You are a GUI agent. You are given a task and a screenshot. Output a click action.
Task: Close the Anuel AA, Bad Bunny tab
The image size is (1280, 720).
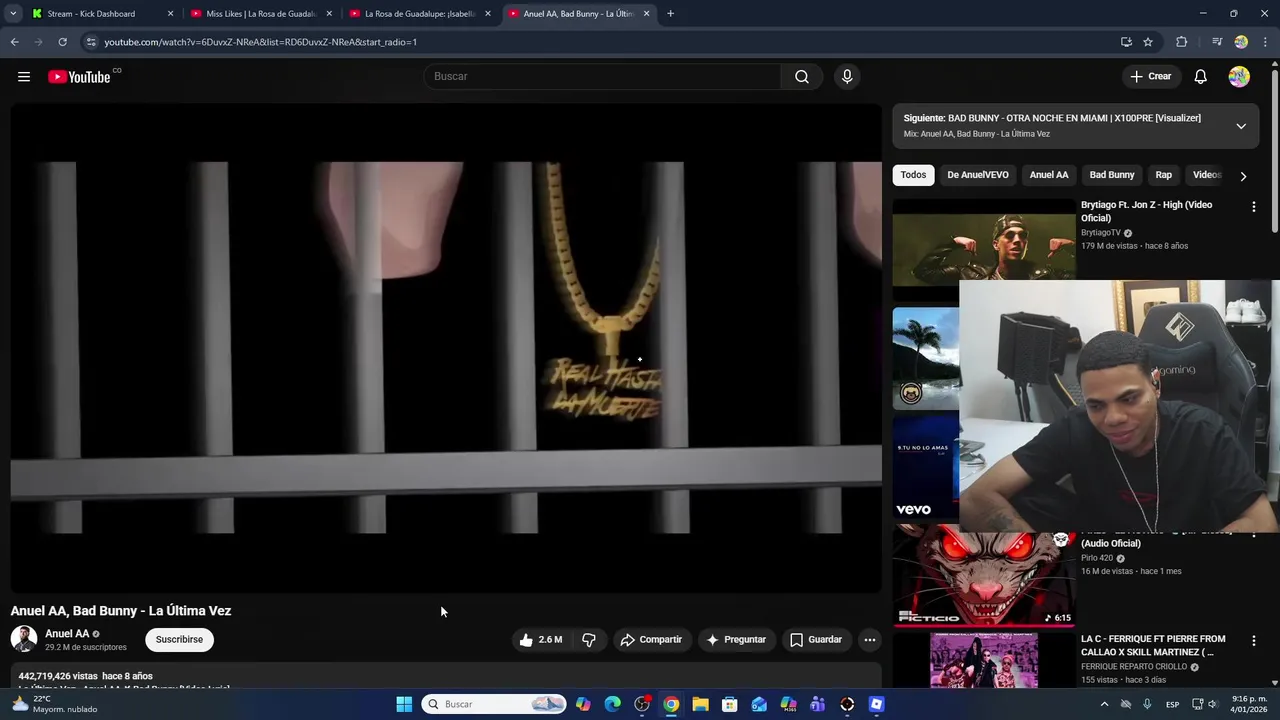pyautogui.click(x=646, y=14)
